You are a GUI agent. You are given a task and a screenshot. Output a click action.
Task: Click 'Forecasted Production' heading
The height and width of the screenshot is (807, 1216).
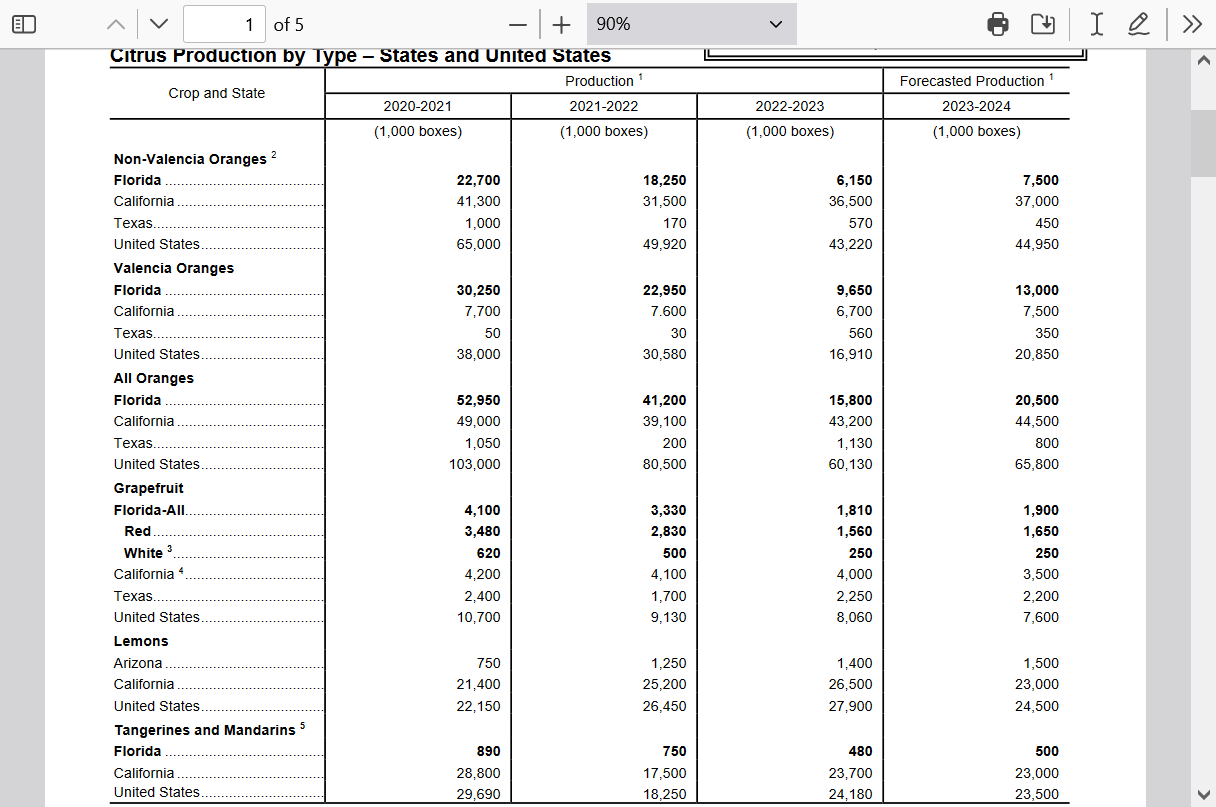click(972, 81)
